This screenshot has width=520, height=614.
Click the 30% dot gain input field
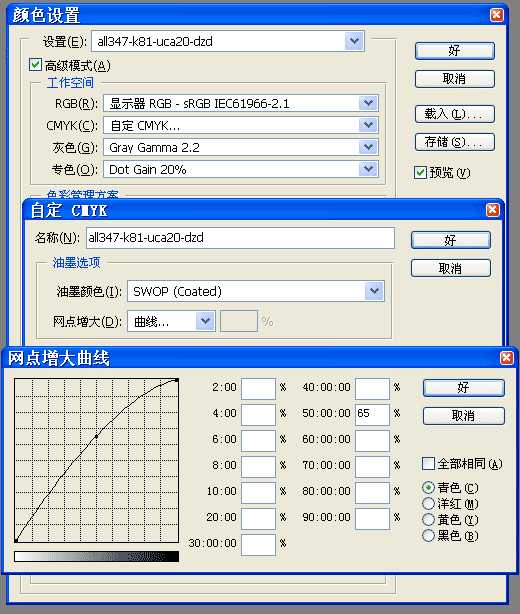[x=258, y=545]
